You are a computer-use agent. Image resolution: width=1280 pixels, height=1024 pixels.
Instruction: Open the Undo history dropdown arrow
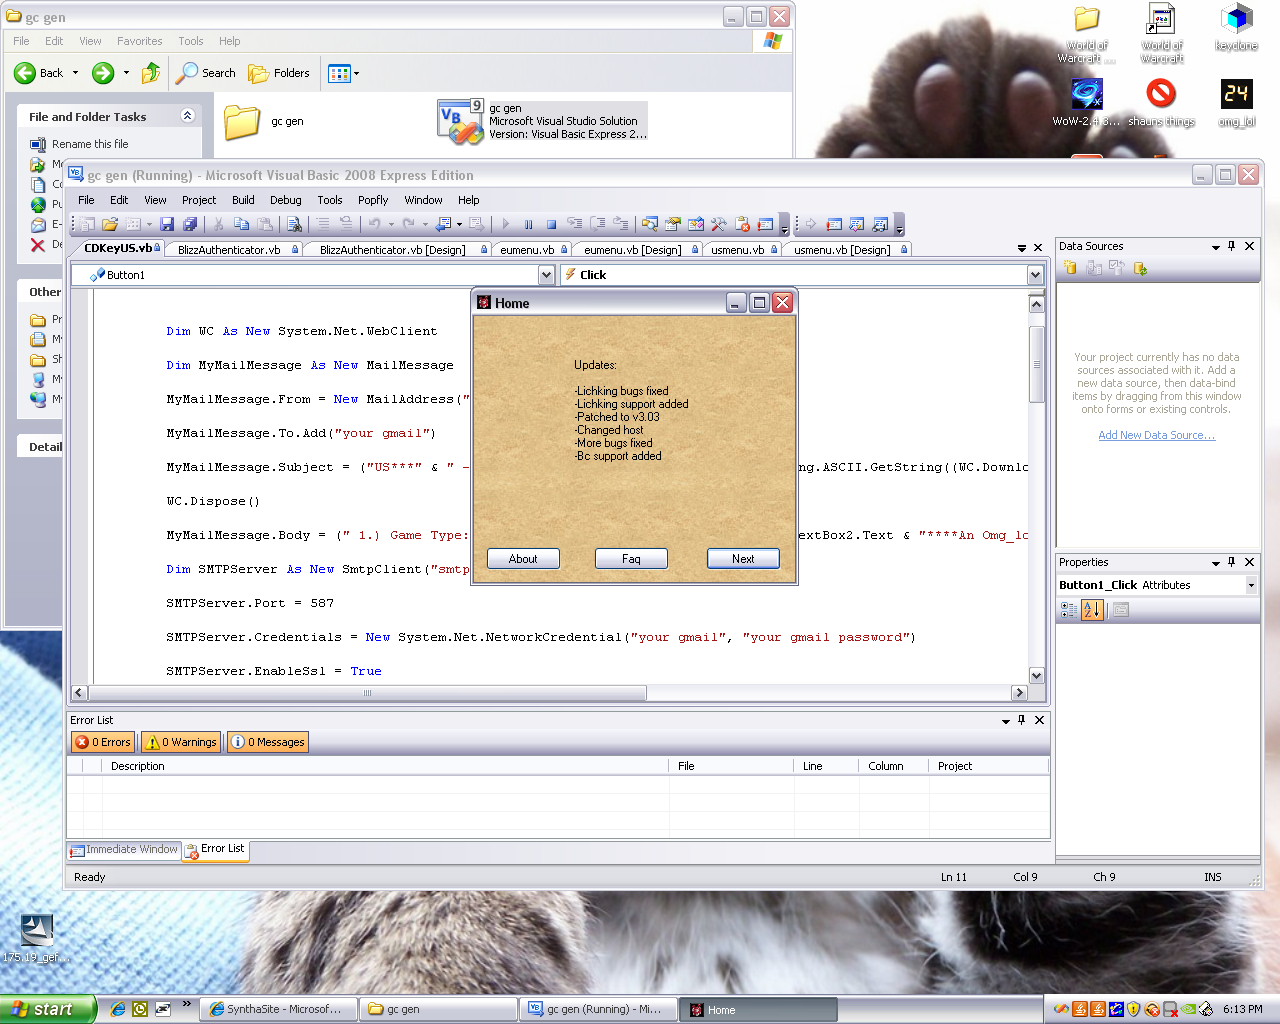click(391, 224)
